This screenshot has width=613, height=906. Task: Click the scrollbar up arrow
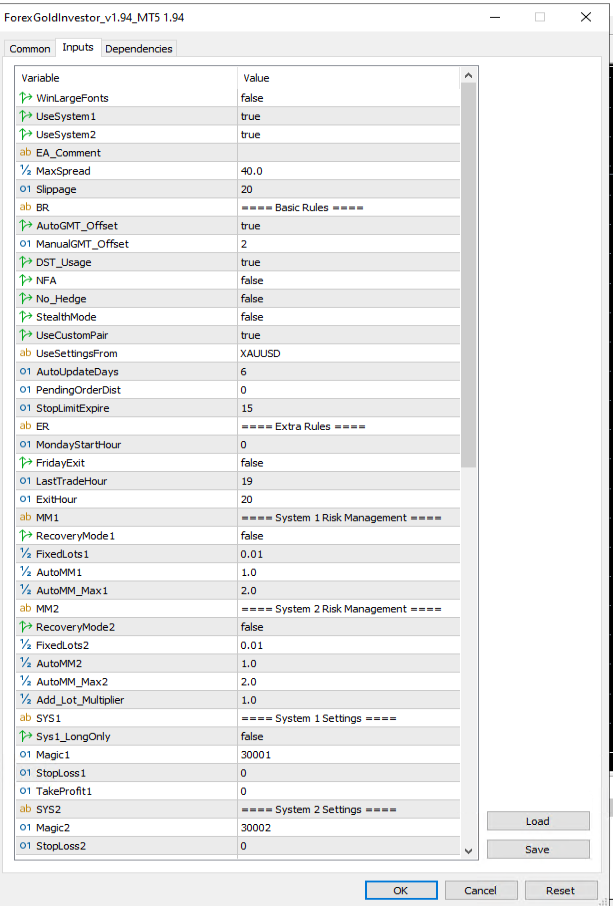pos(469,76)
